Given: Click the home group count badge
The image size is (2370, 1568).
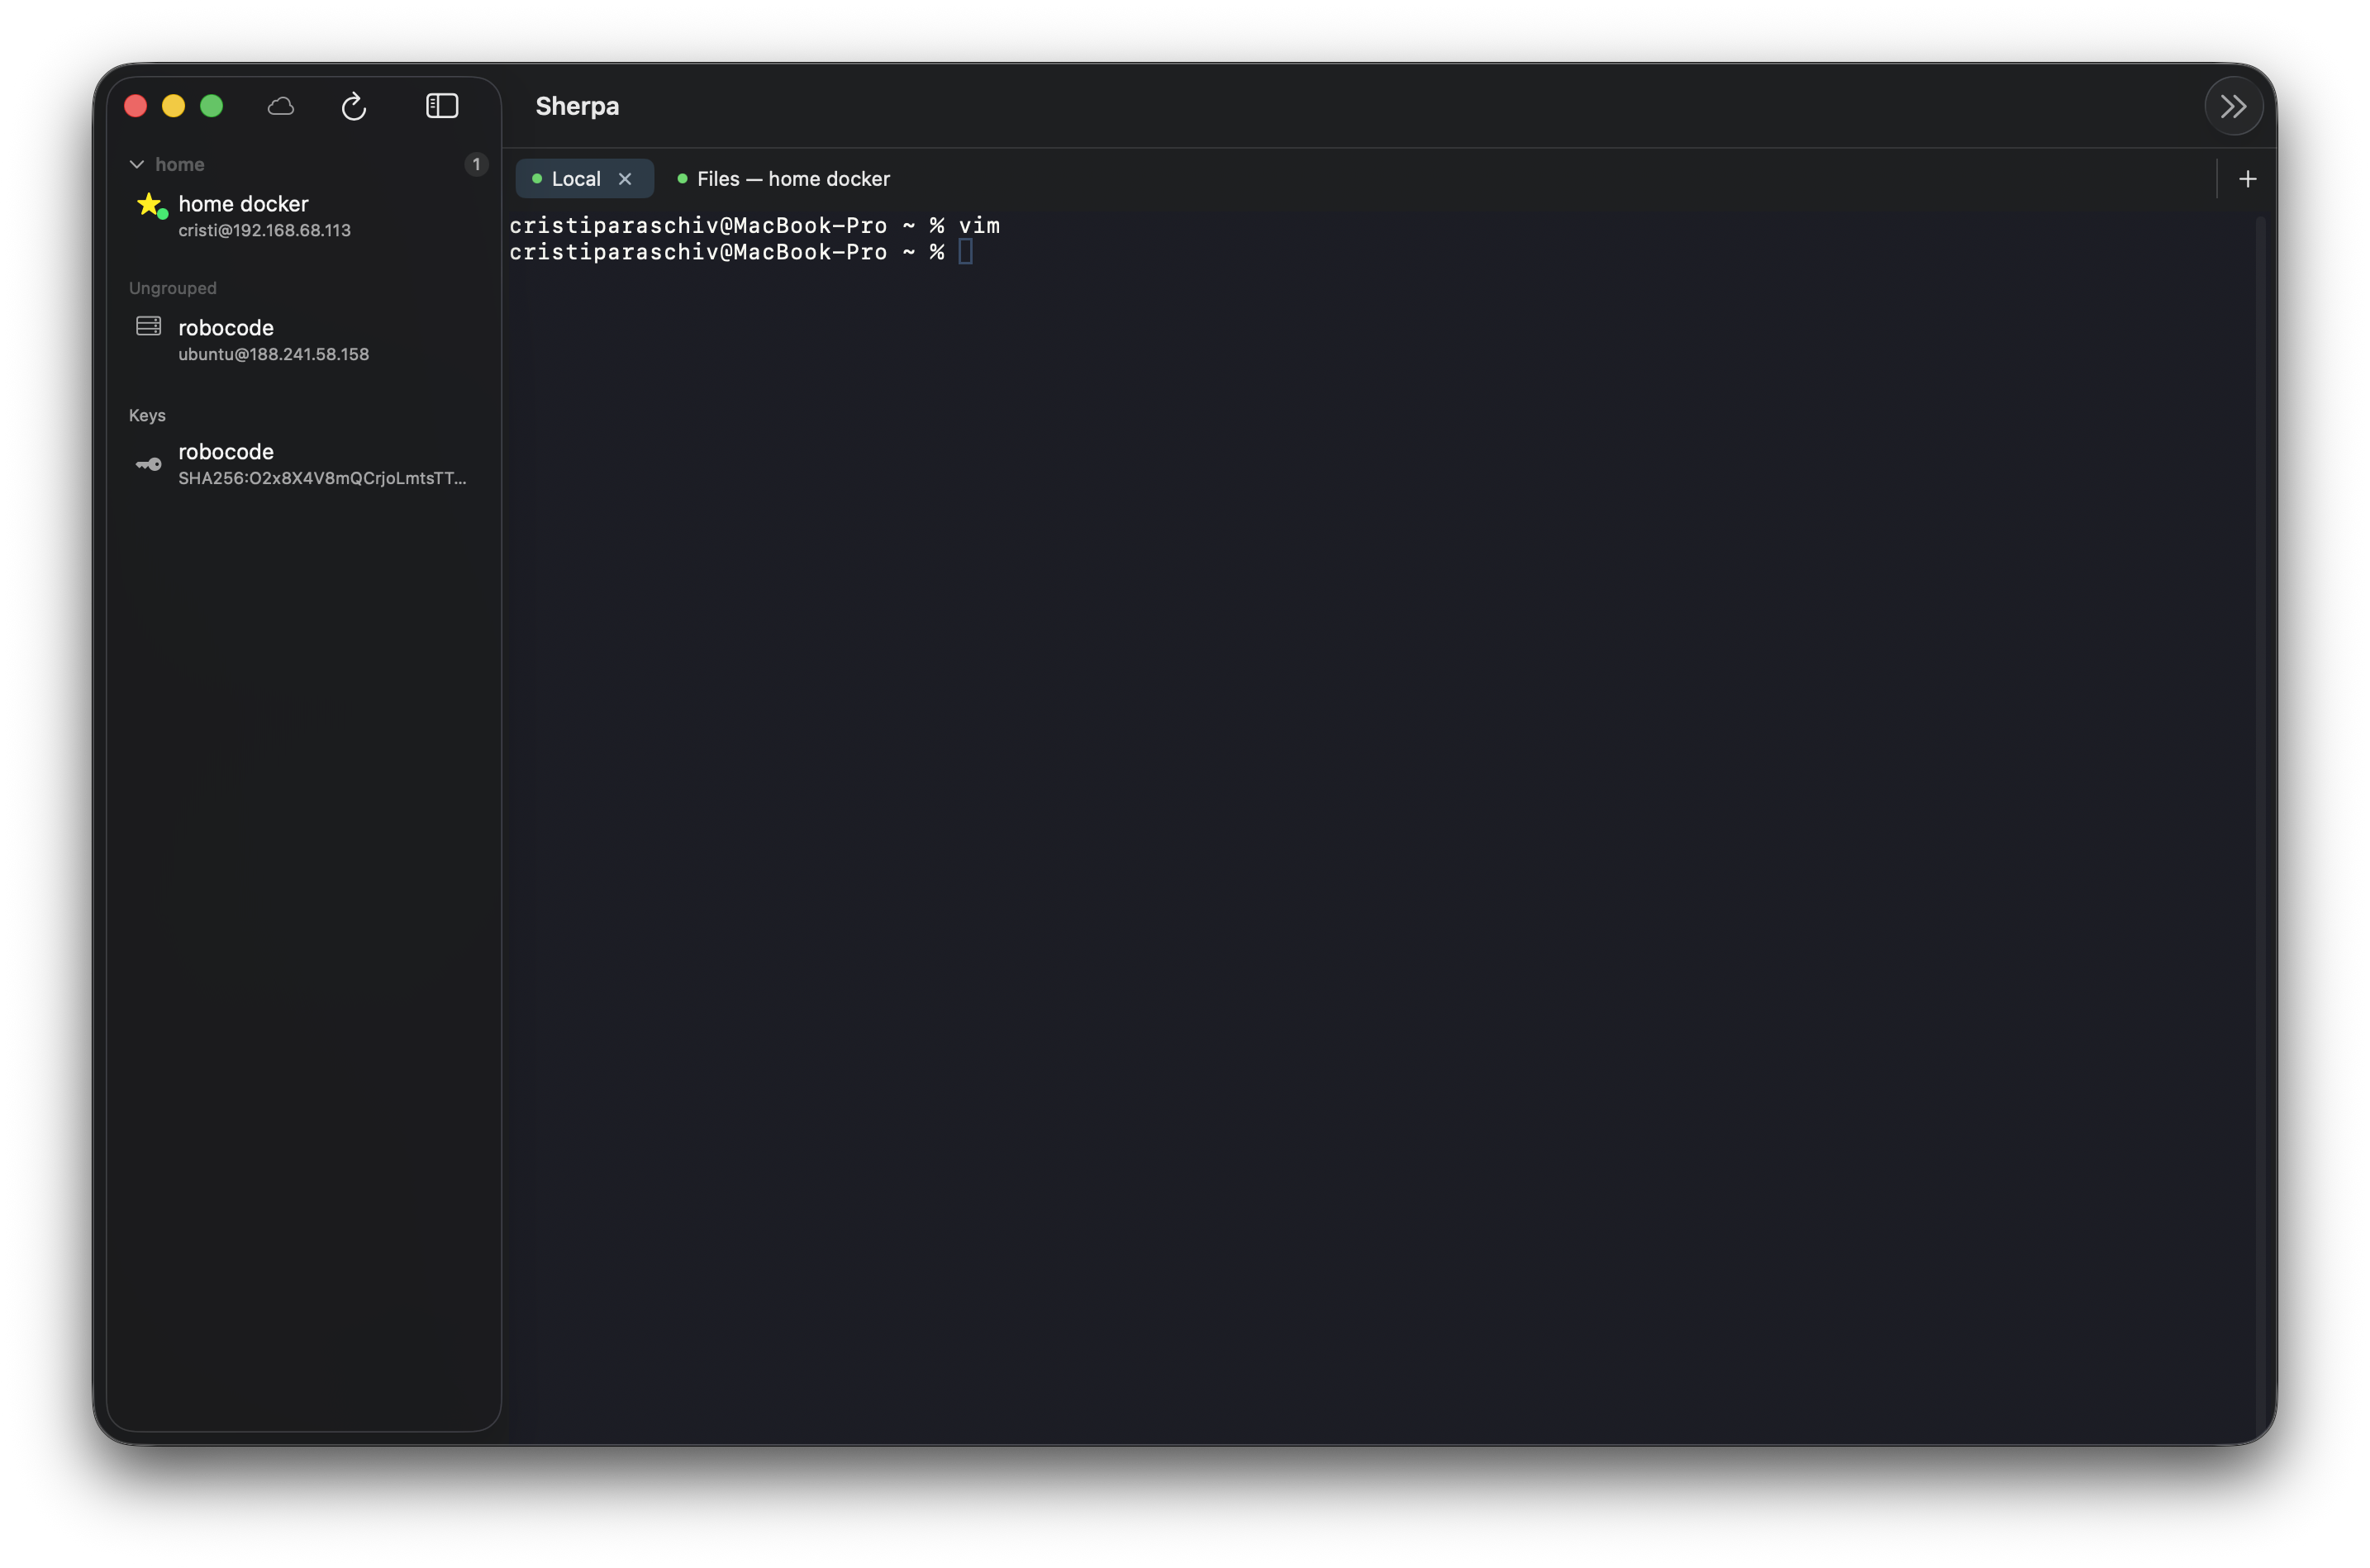Looking at the screenshot, I should [476, 164].
